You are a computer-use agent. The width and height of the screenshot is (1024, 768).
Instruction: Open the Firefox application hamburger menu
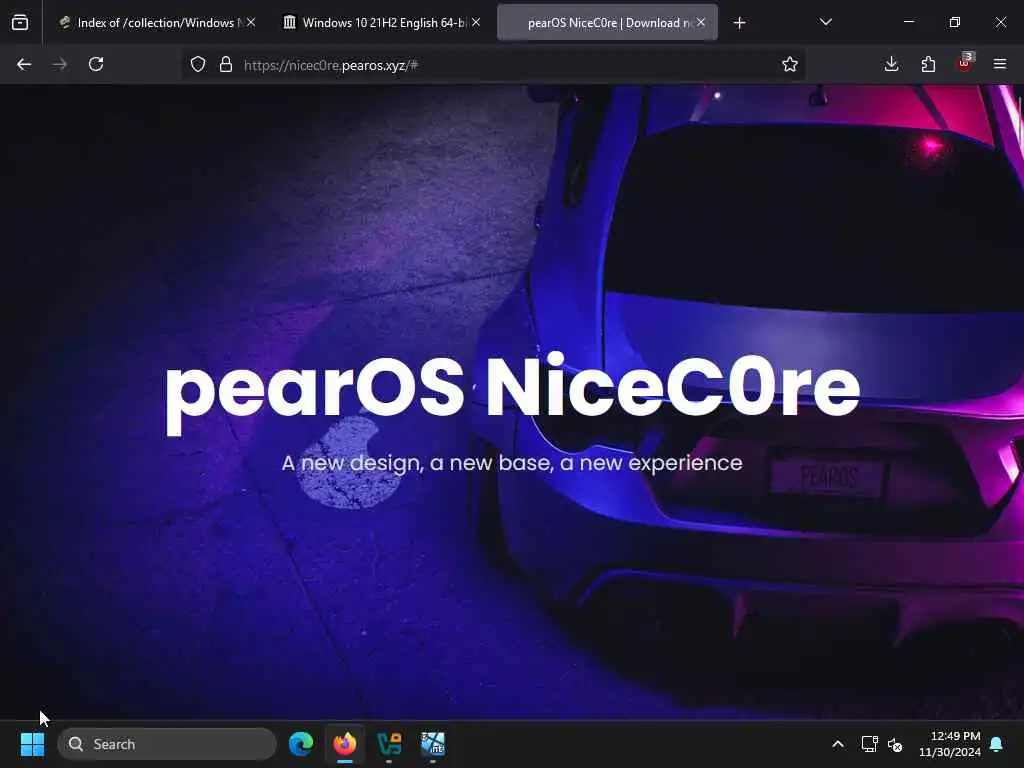click(x=1000, y=64)
